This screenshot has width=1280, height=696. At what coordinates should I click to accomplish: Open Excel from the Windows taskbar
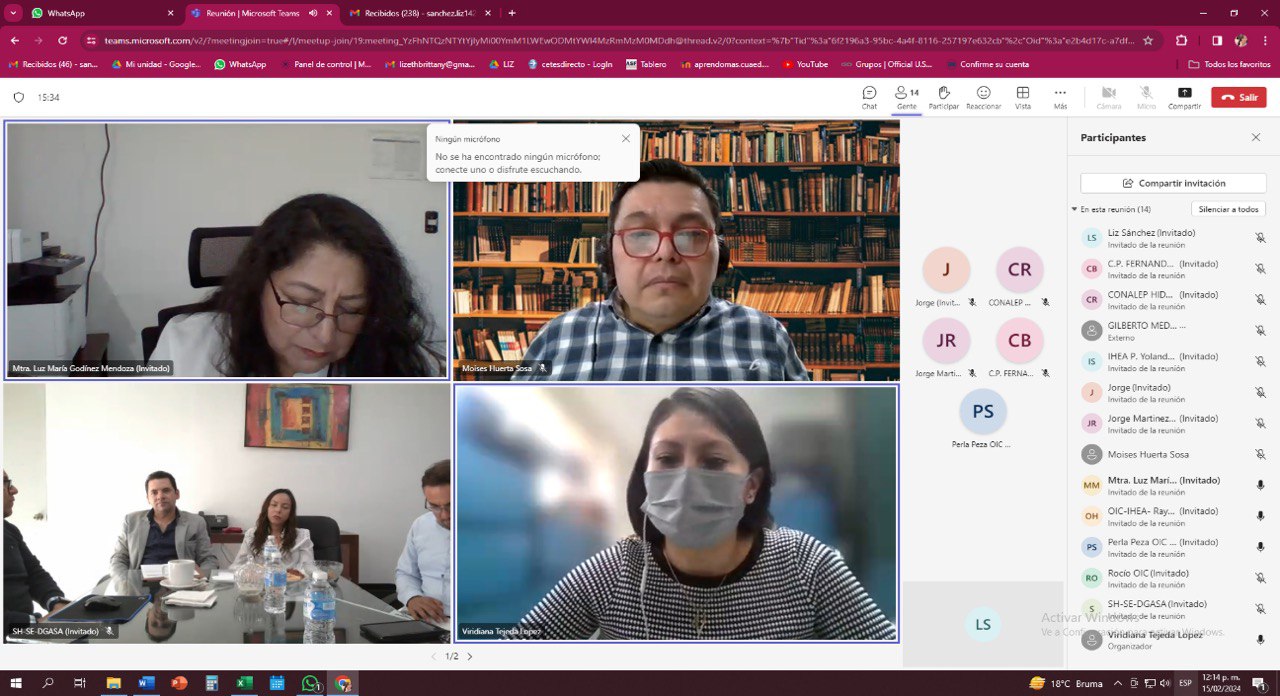point(244,683)
